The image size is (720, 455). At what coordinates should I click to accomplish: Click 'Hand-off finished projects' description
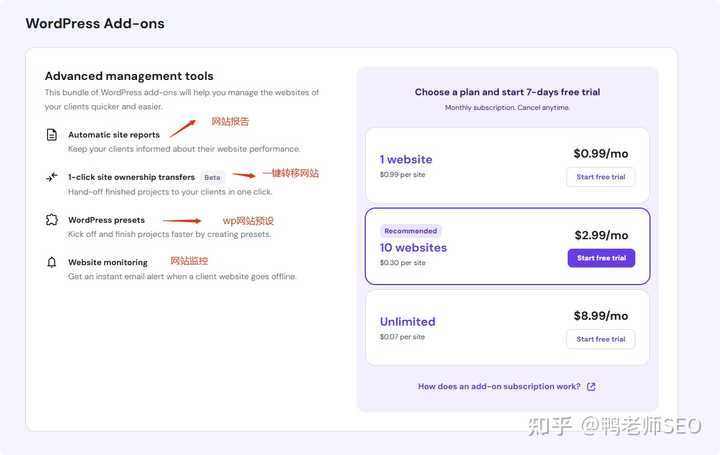(x=170, y=191)
